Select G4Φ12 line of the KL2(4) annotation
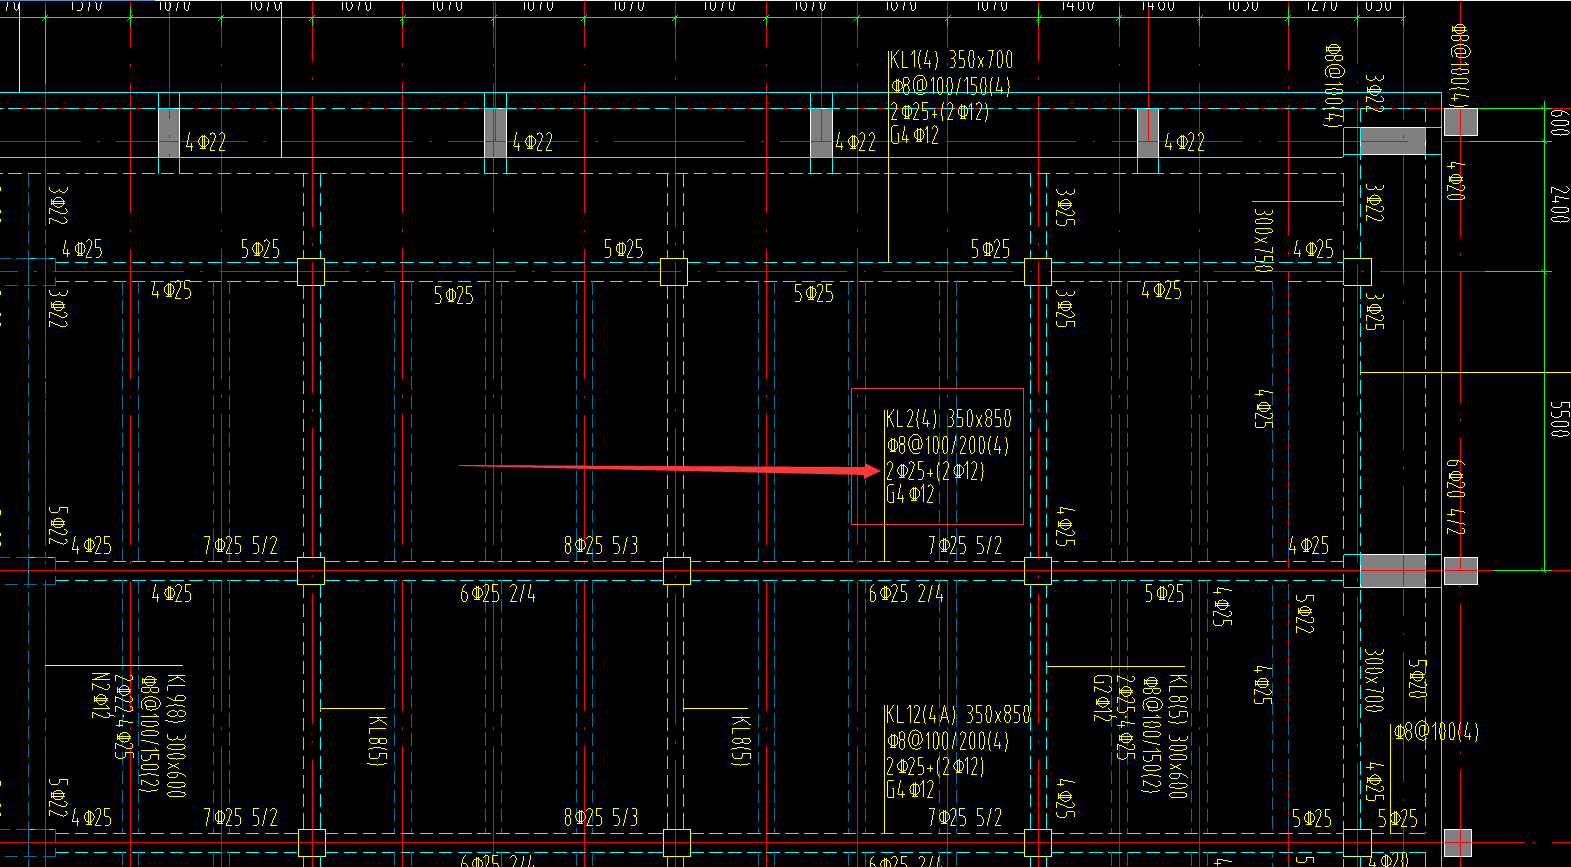1571x867 pixels. point(910,495)
